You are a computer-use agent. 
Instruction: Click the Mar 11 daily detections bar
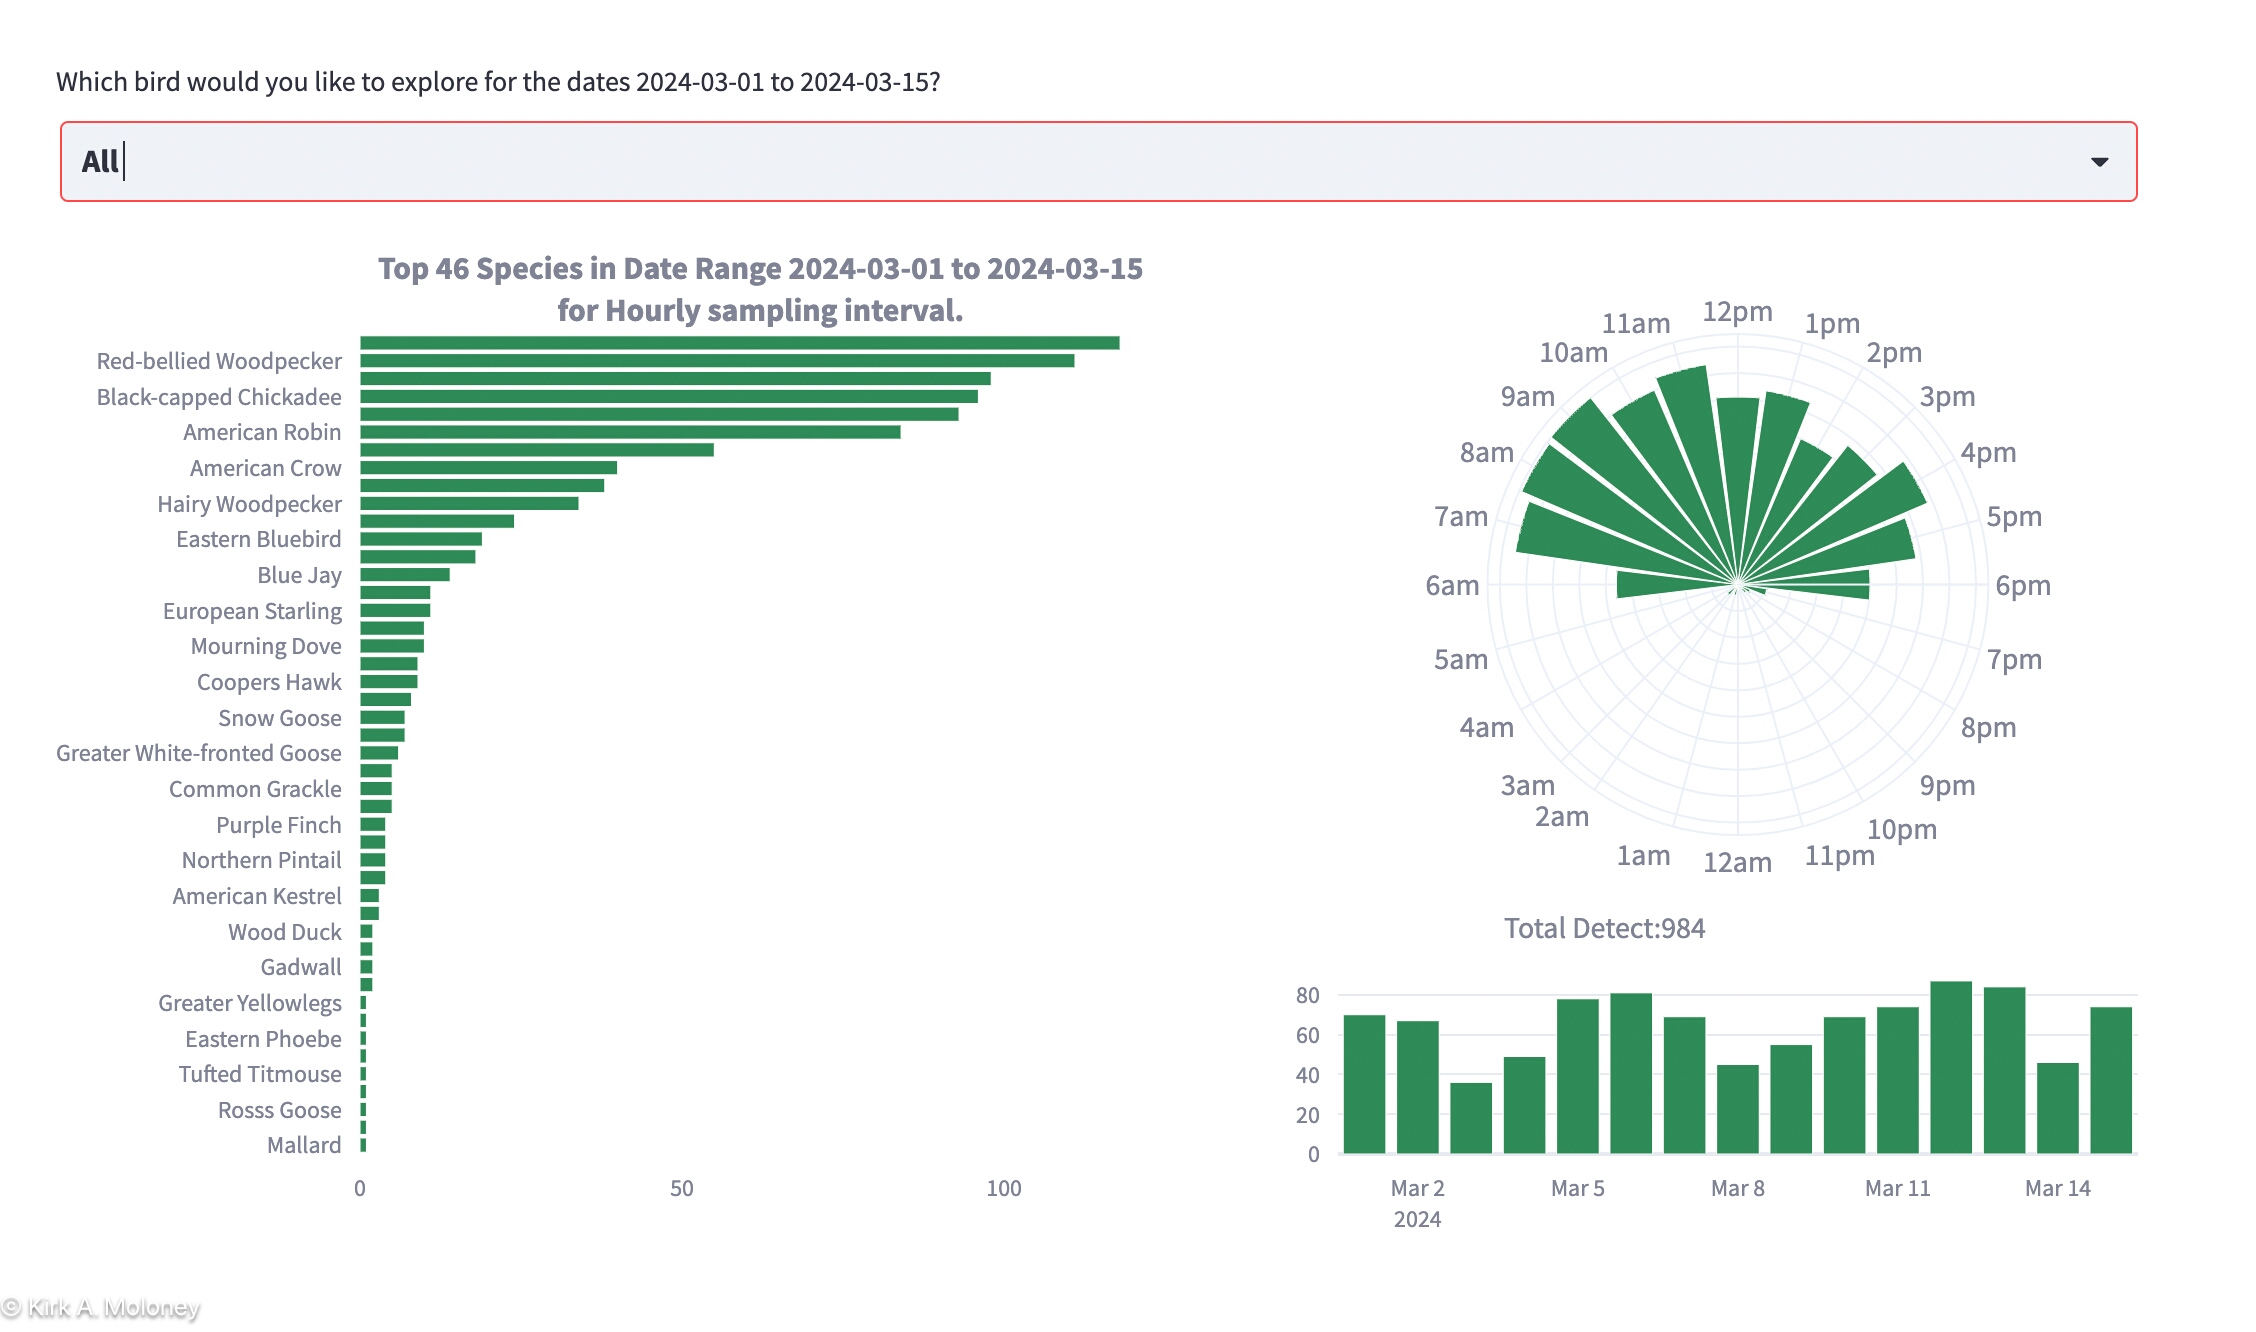click(x=1897, y=1081)
